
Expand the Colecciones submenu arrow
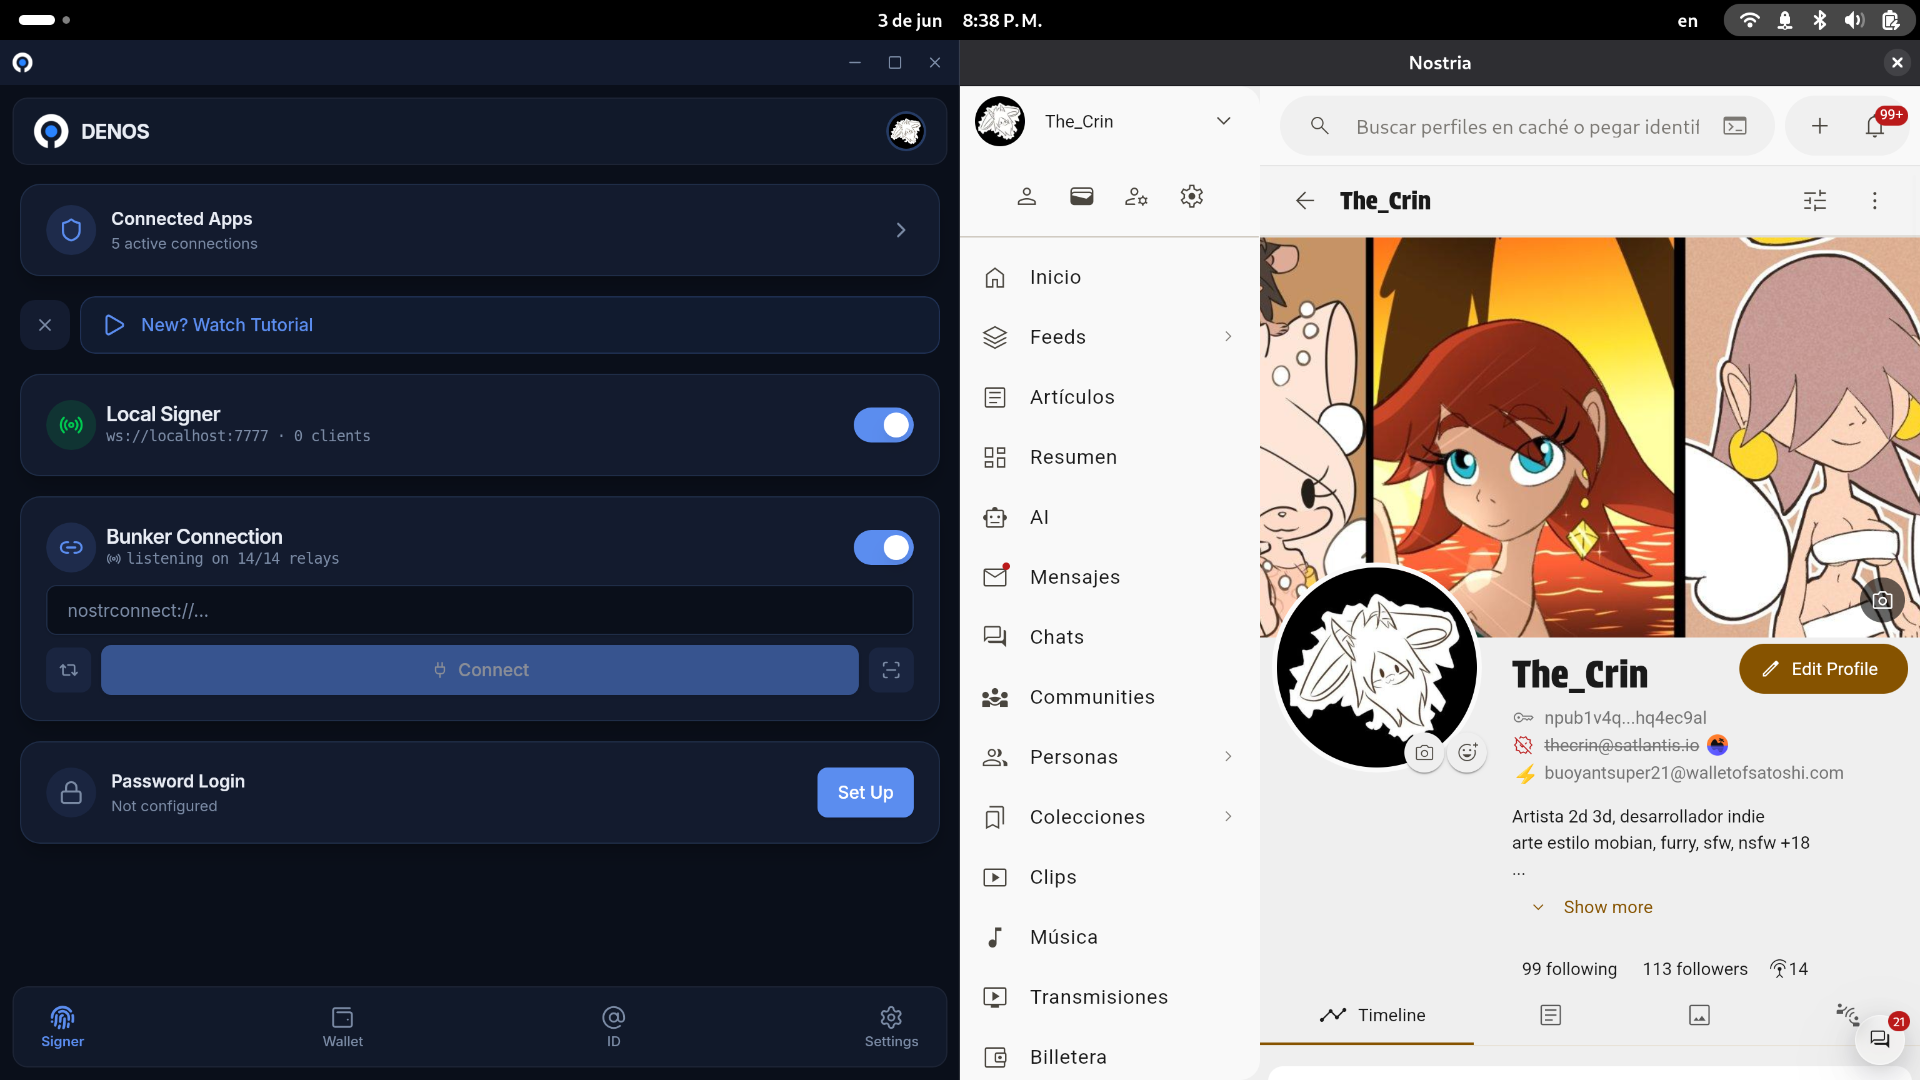1228,817
